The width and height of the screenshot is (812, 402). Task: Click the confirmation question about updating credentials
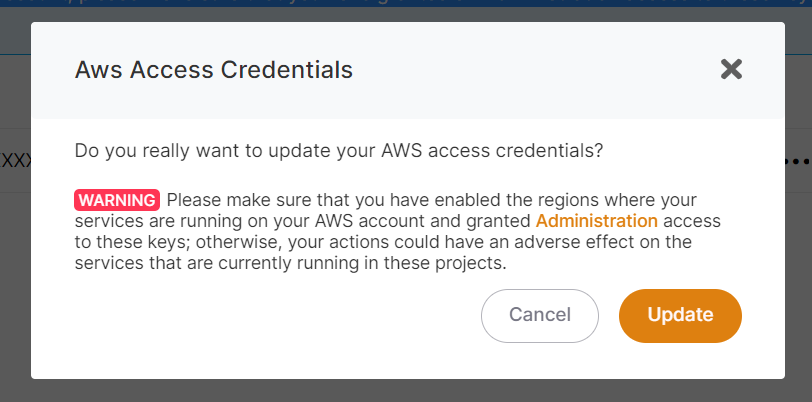[x=339, y=152]
